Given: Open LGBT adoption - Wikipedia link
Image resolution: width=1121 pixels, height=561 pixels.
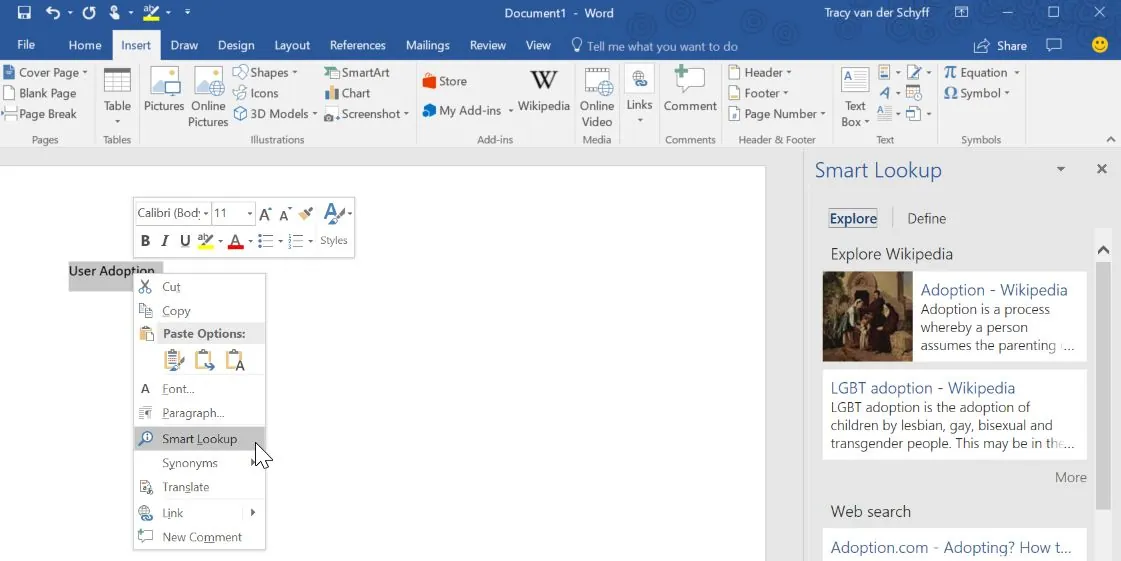Looking at the screenshot, I should click(922, 388).
